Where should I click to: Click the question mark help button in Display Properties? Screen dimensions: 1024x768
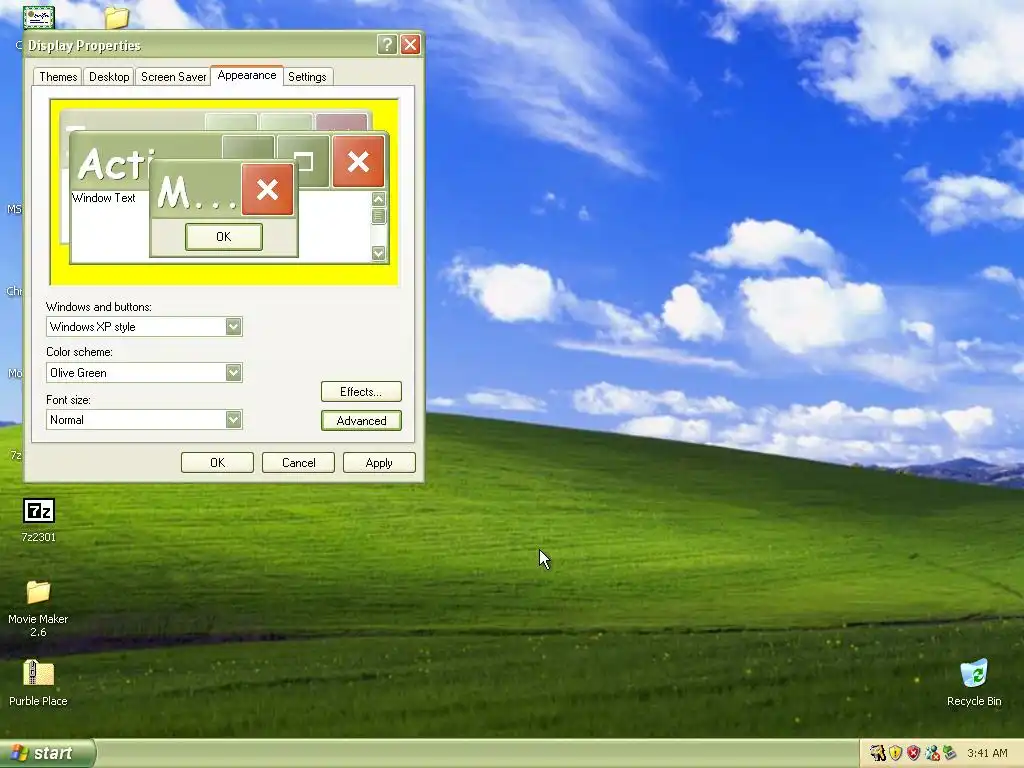click(x=387, y=44)
